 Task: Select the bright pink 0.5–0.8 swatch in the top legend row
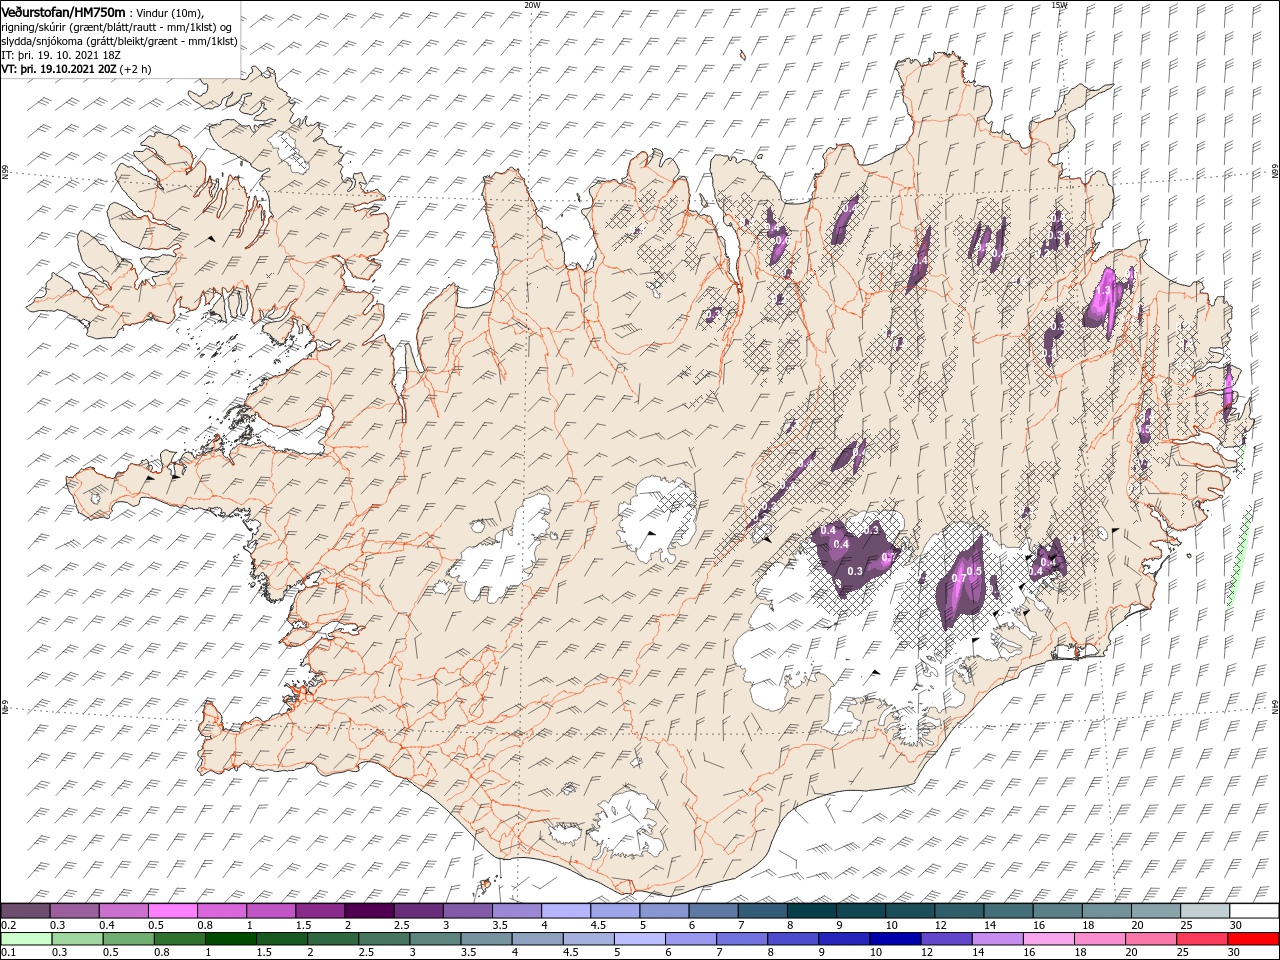click(173, 911)
